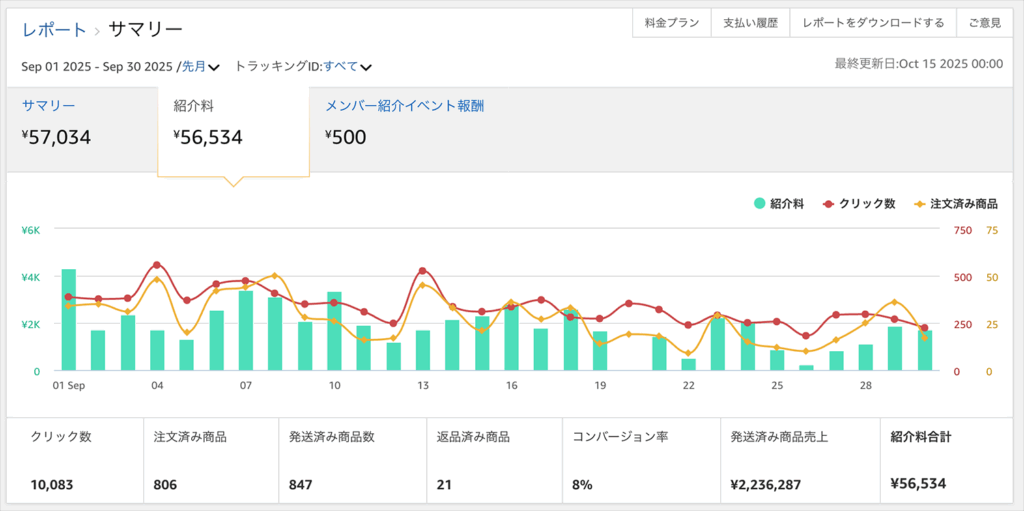Open the 料金プラン page

[x=671, y=23]
